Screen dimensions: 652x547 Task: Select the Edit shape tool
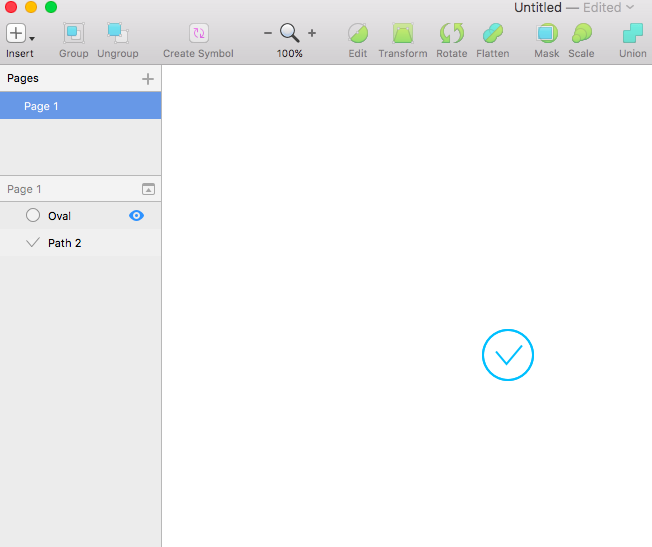tap(357, 33)
